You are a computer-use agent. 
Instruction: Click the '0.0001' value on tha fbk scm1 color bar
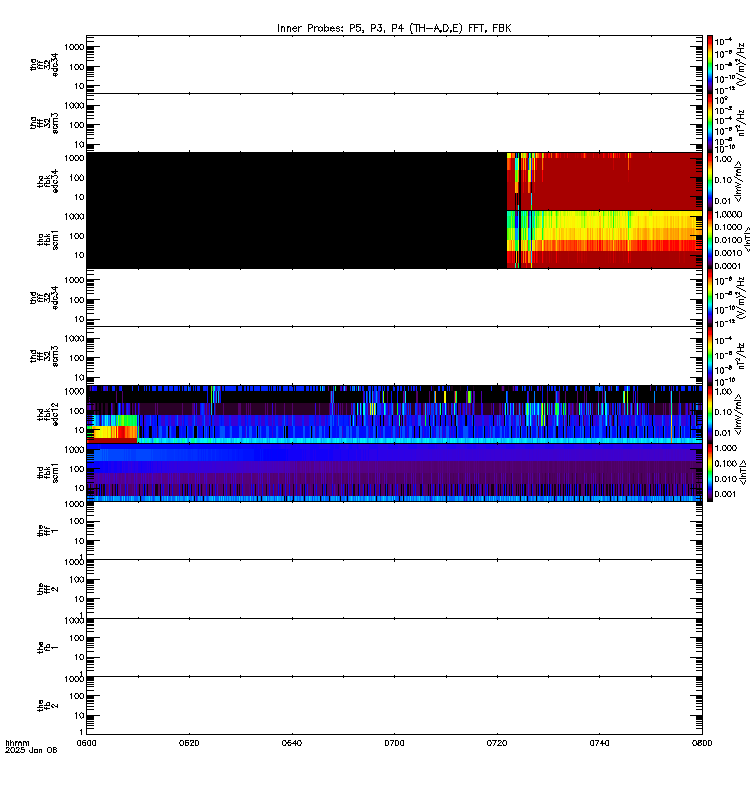[728, 266]
